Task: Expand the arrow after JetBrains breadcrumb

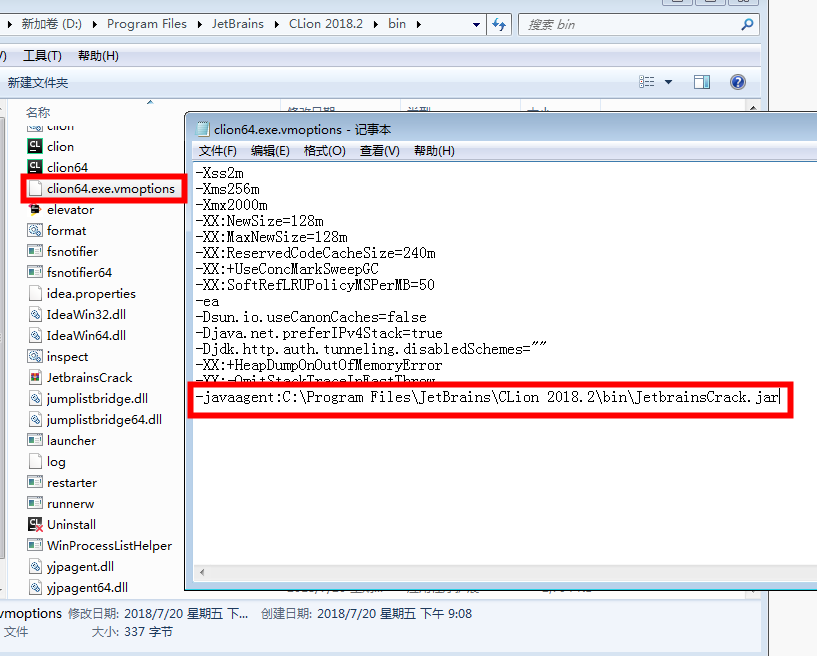Action: 276,24
